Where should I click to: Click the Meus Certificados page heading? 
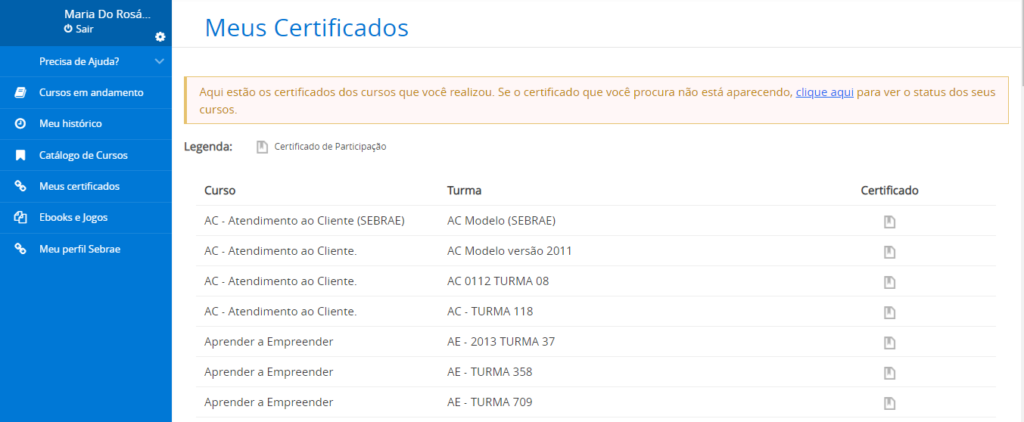tap(306, 28)
